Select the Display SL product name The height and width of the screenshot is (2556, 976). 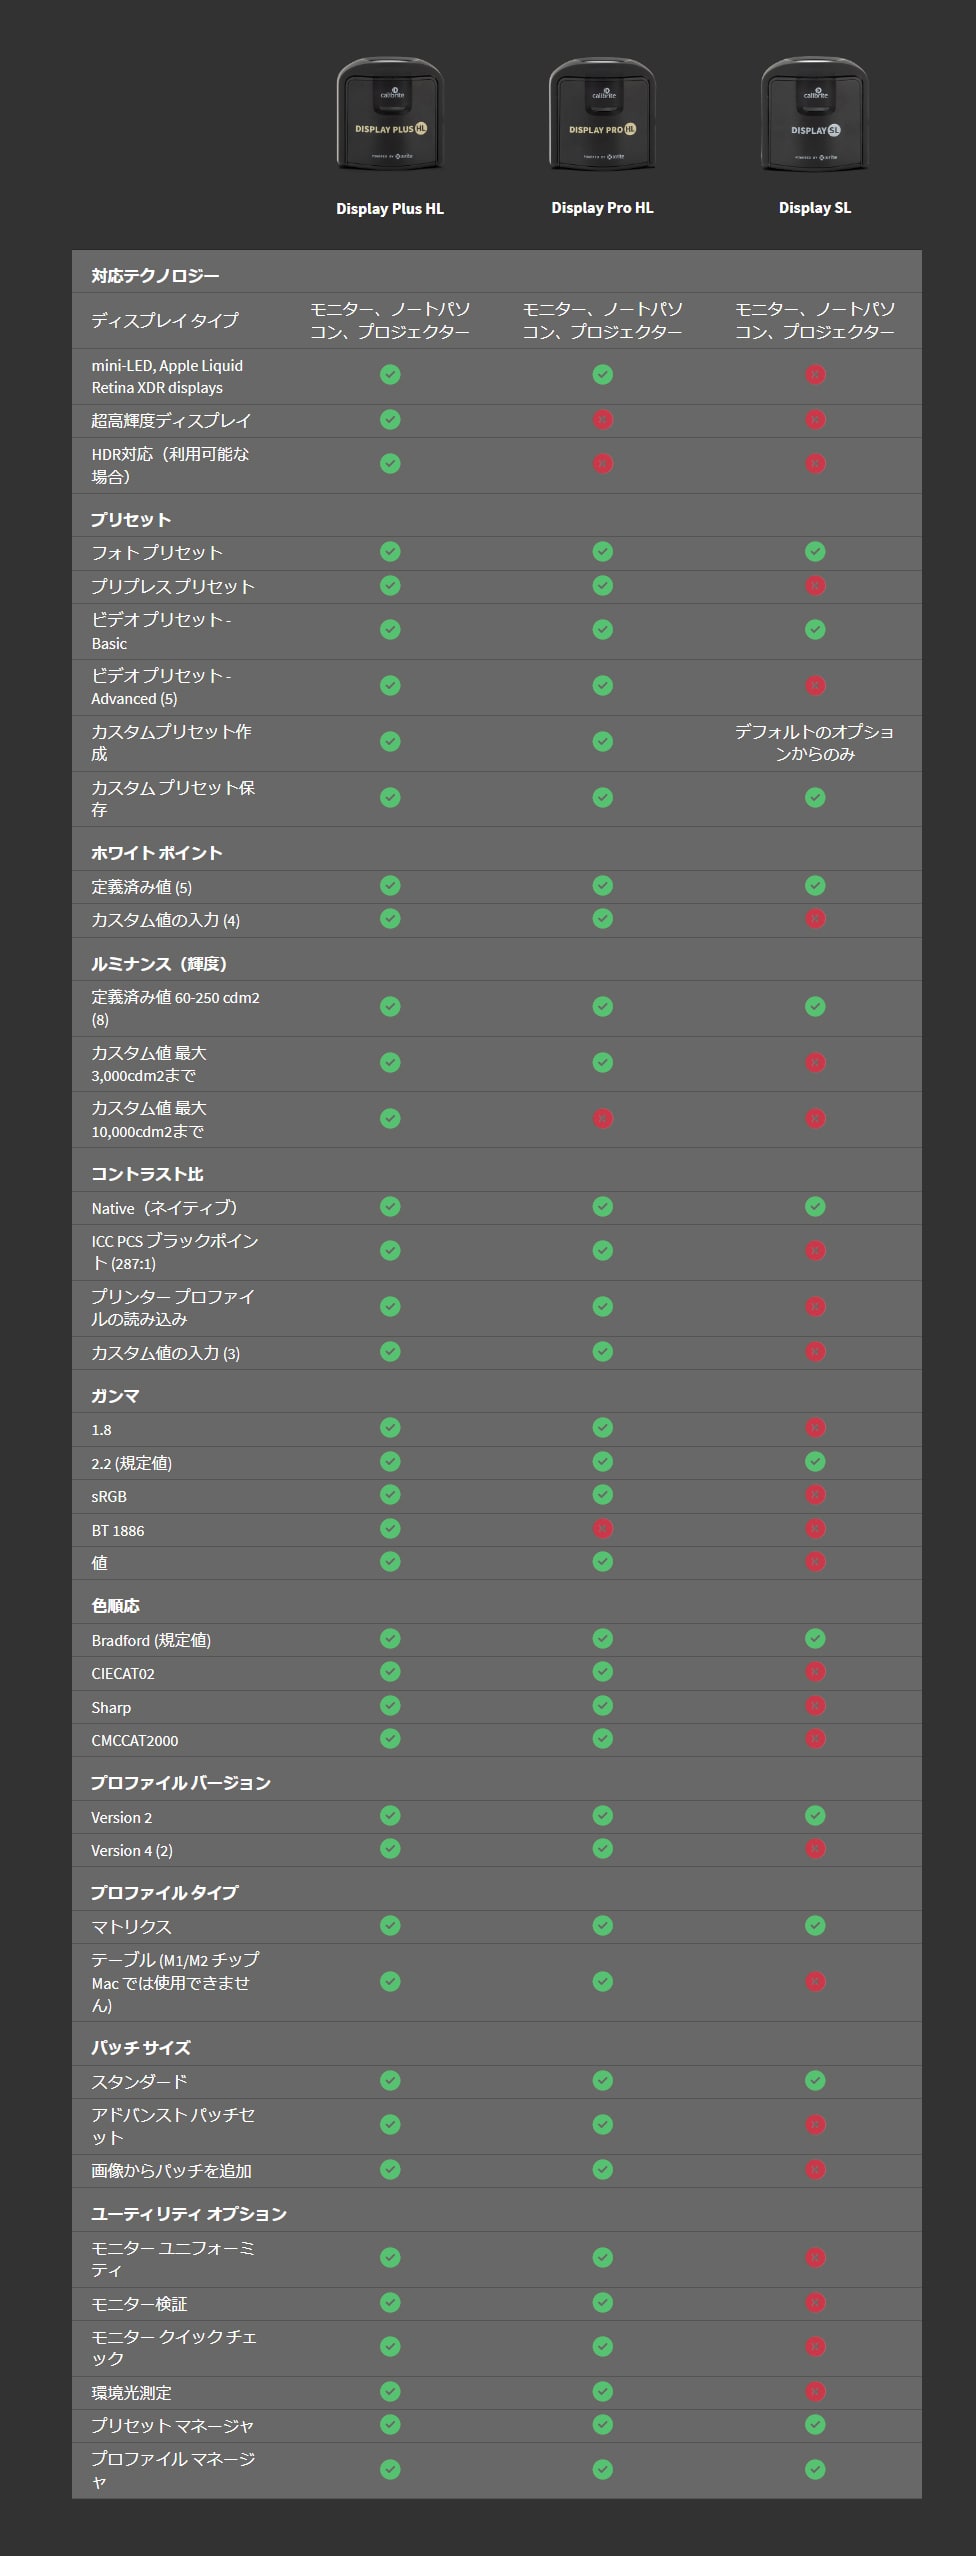tap(815, 208)
